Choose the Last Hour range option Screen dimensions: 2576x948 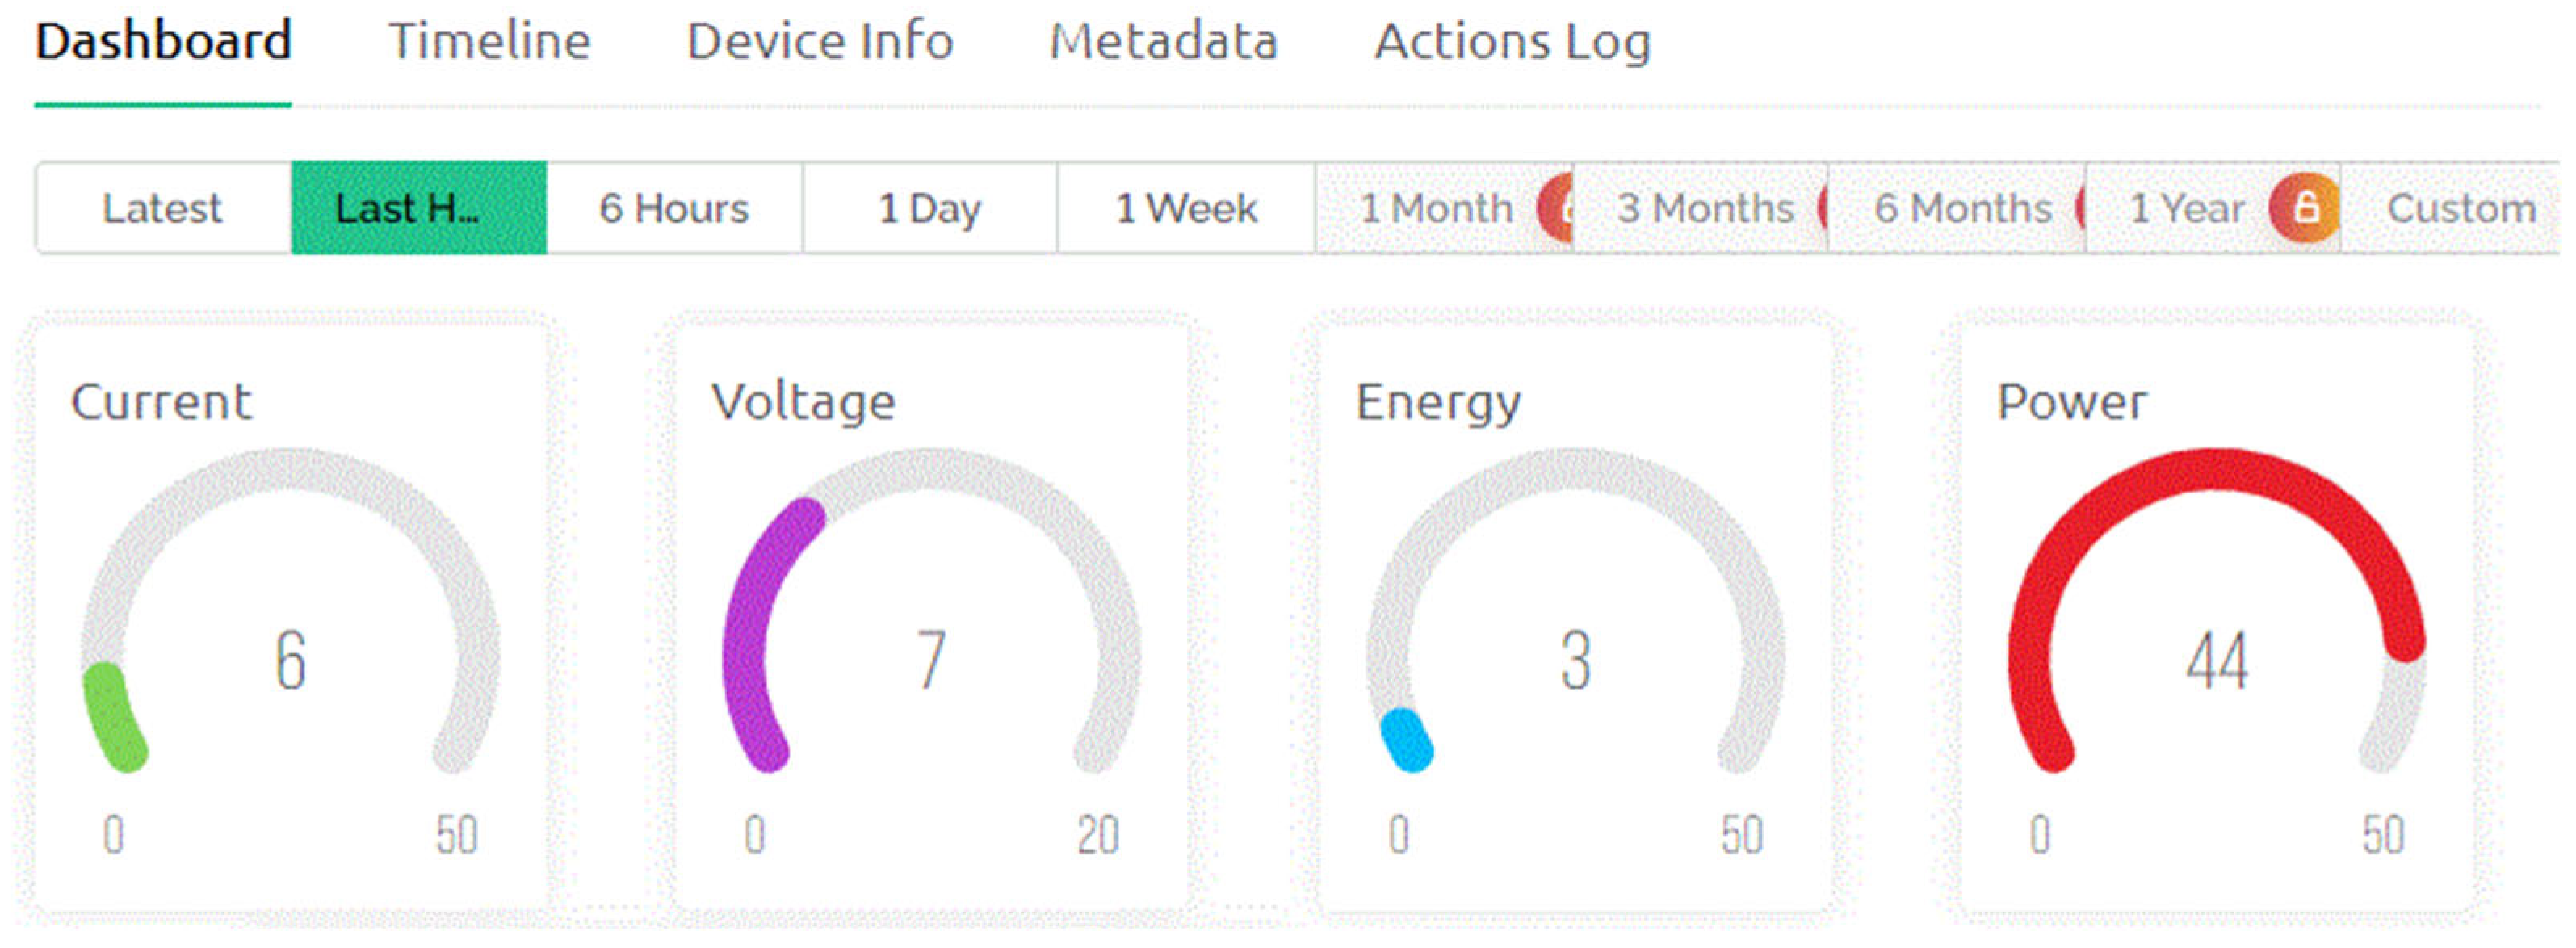point(418,208)
